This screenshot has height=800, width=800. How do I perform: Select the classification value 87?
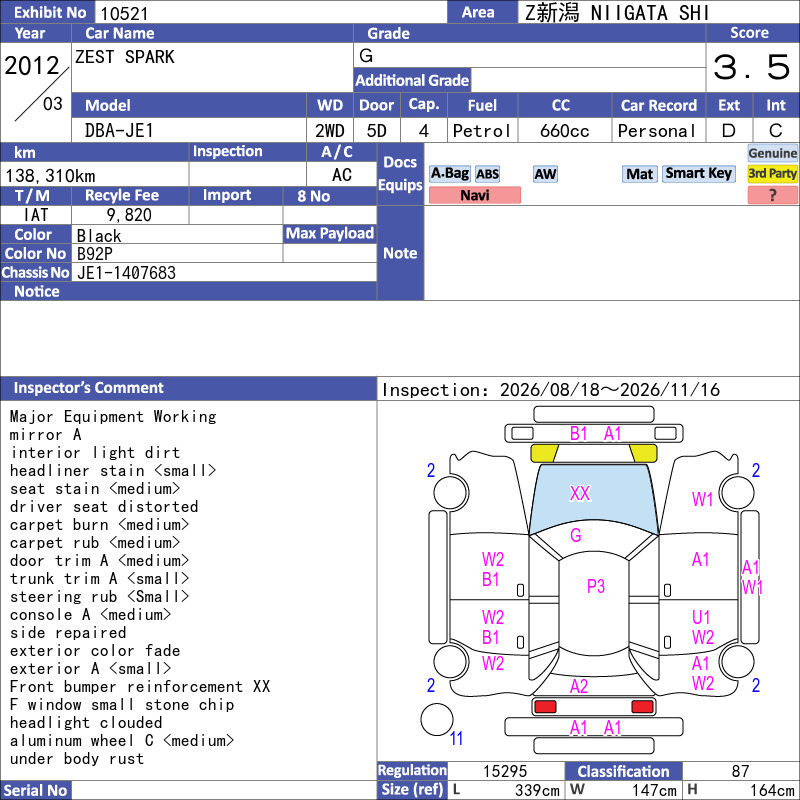(740, 771)
